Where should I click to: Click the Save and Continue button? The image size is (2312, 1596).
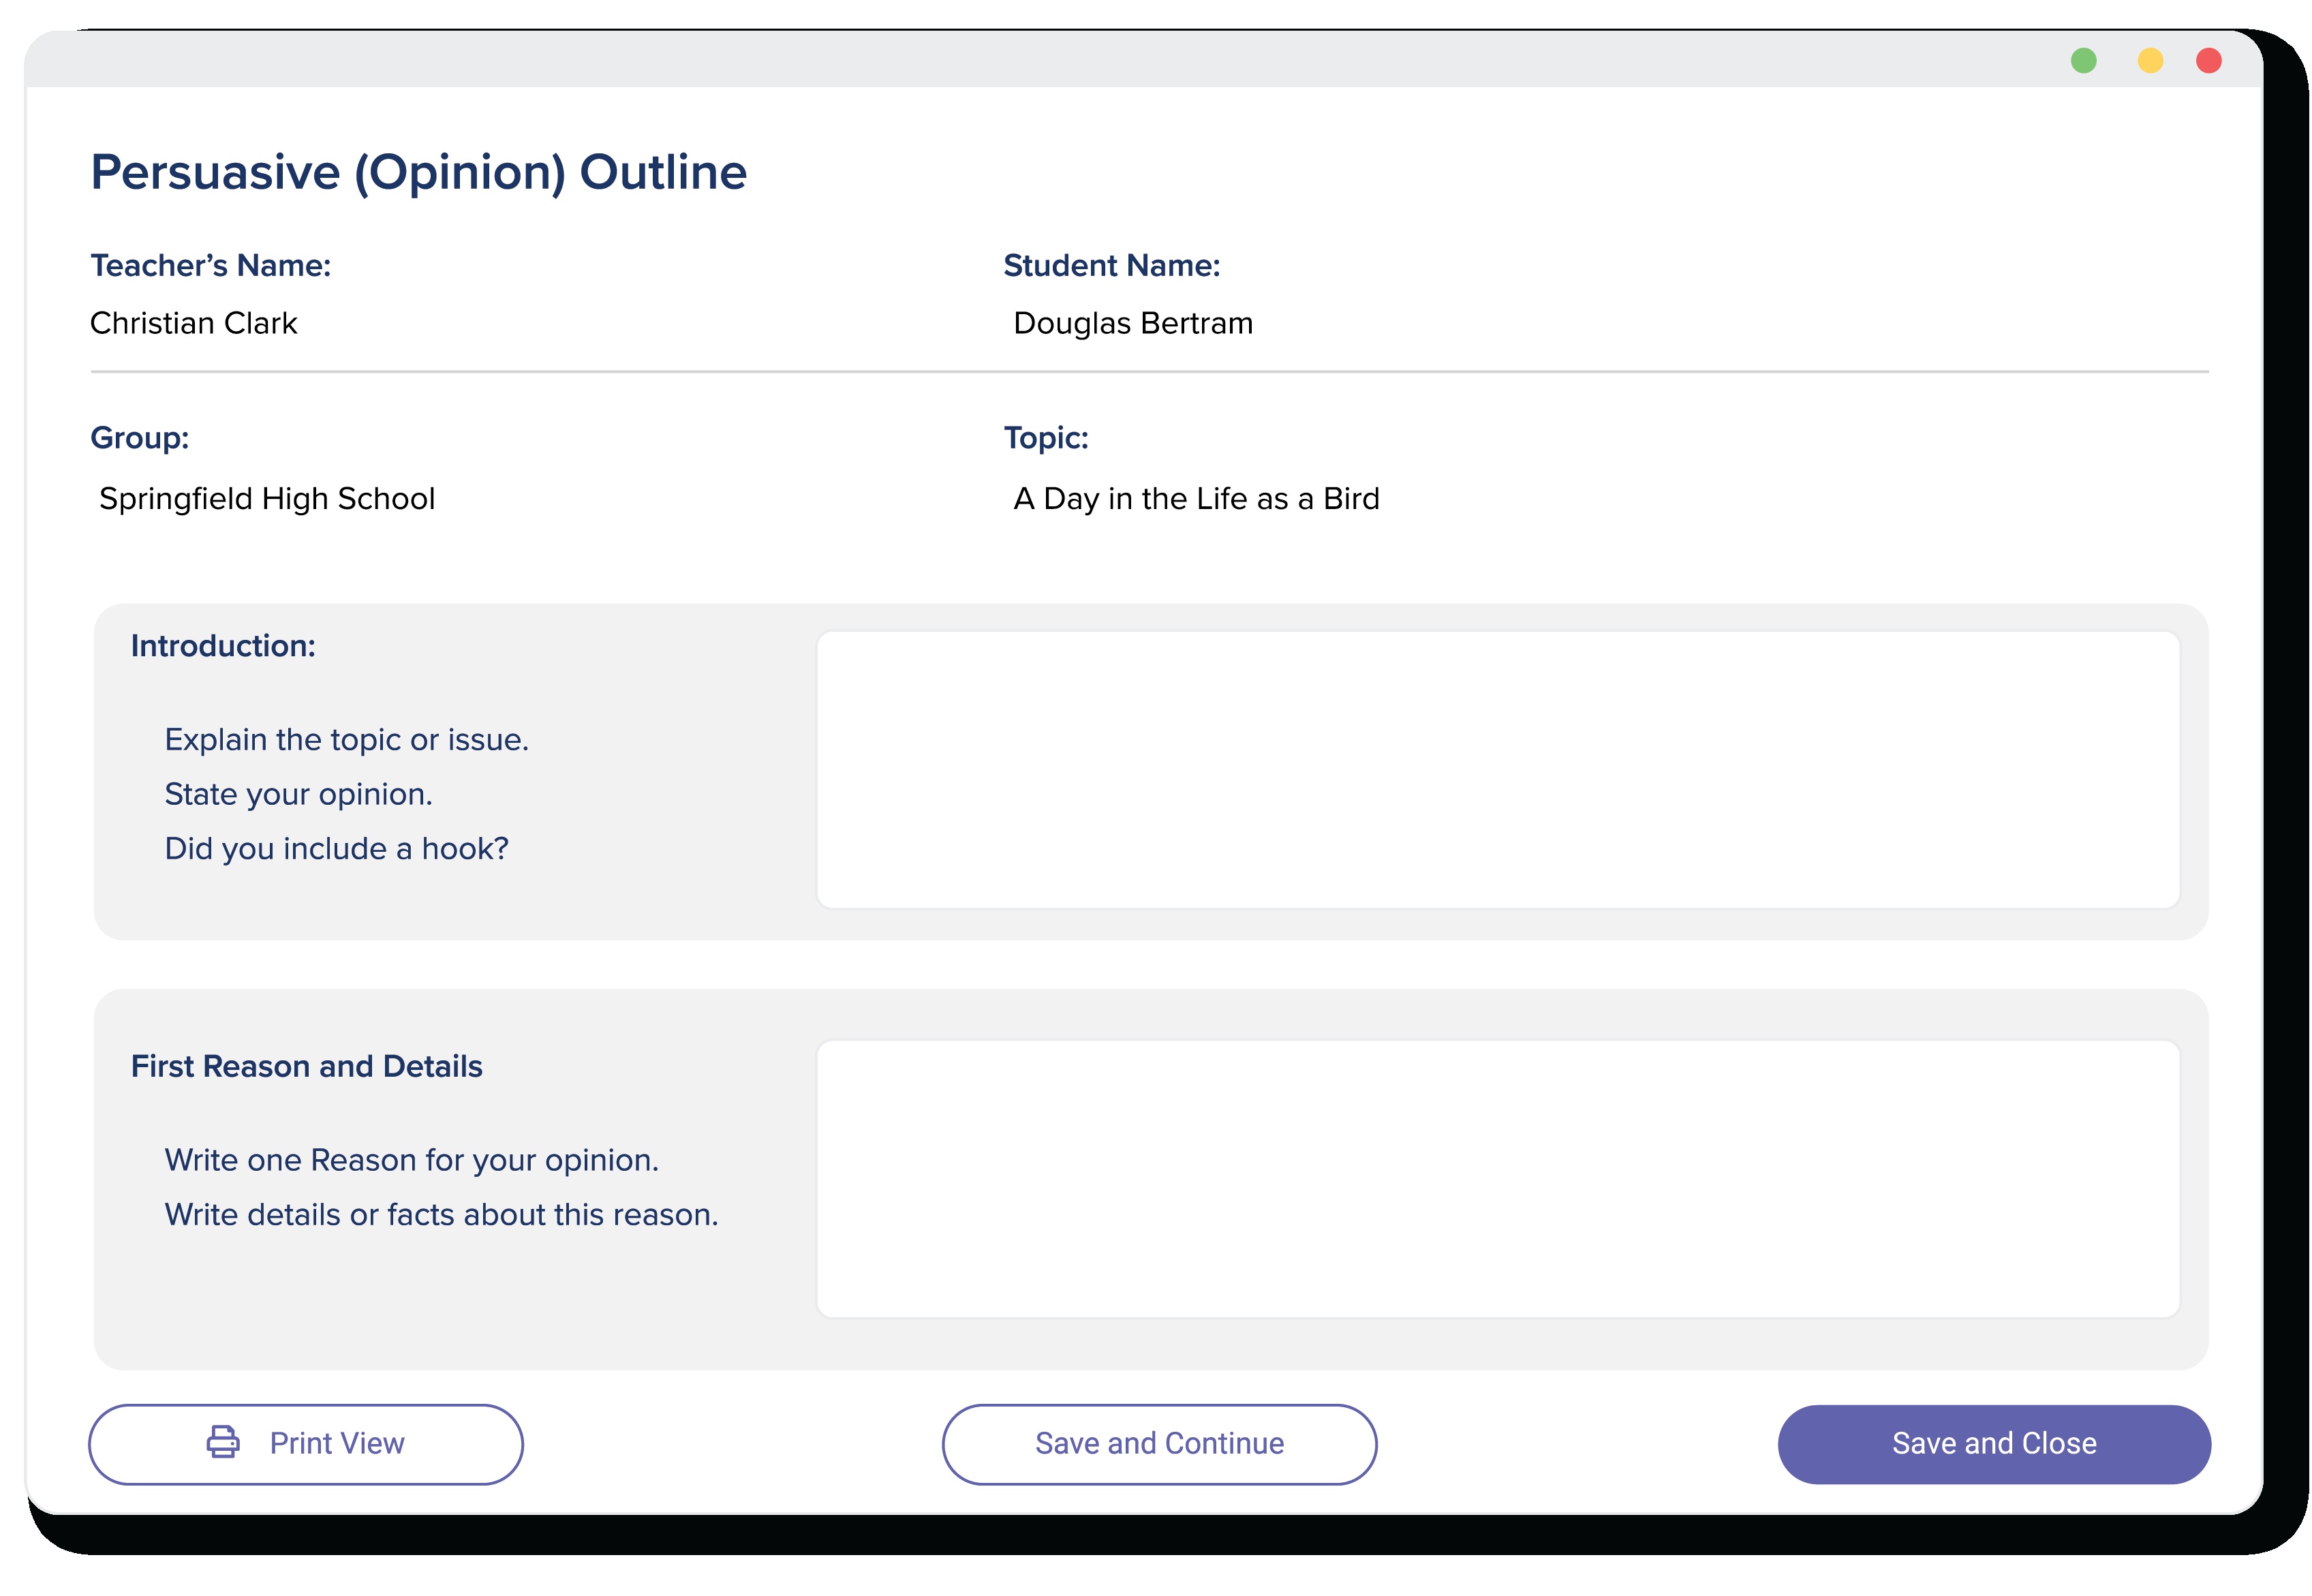coord(1159,1444)
